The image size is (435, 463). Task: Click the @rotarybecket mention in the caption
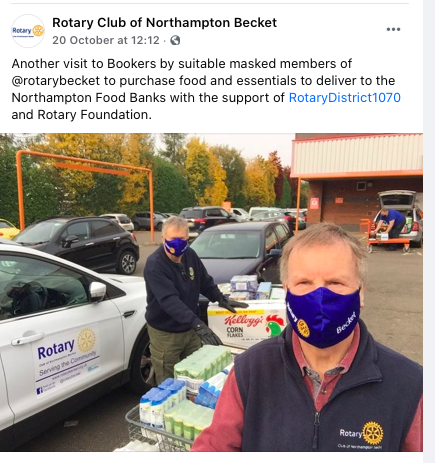click(56, 81)
